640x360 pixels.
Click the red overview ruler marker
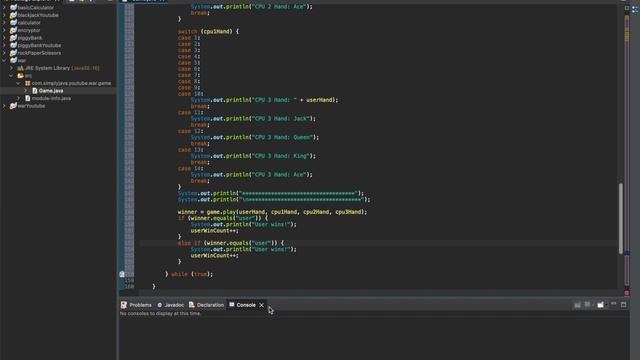(x=627, y=293)
